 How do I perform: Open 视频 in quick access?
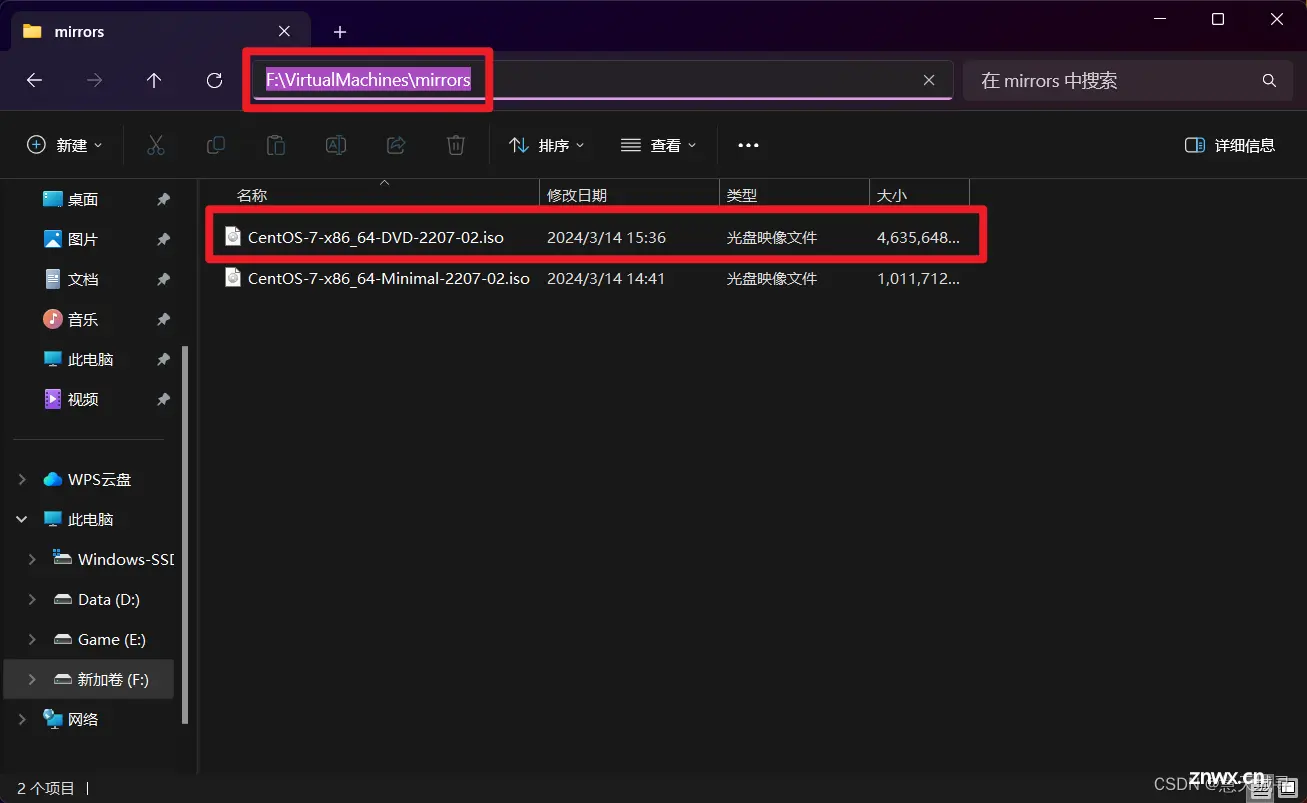83,399
